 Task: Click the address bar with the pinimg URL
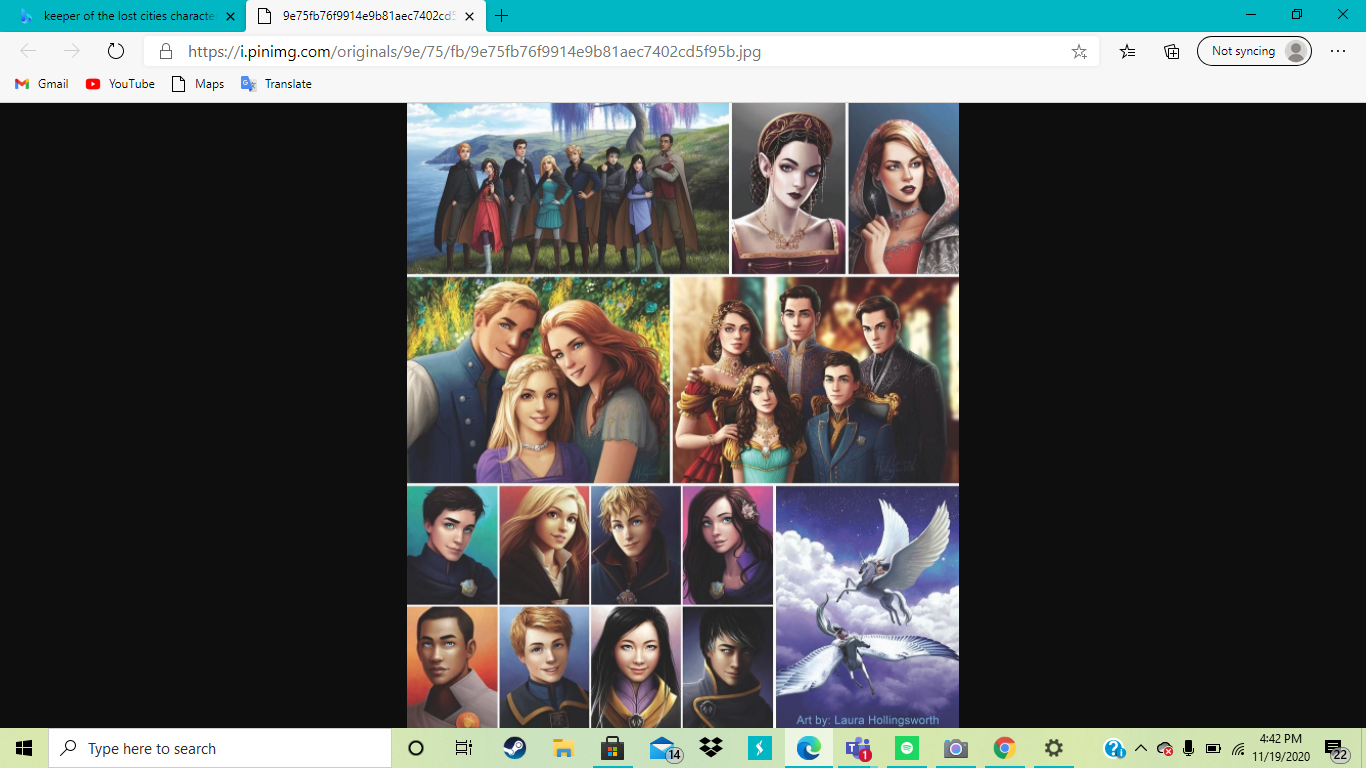click(620, 51)
